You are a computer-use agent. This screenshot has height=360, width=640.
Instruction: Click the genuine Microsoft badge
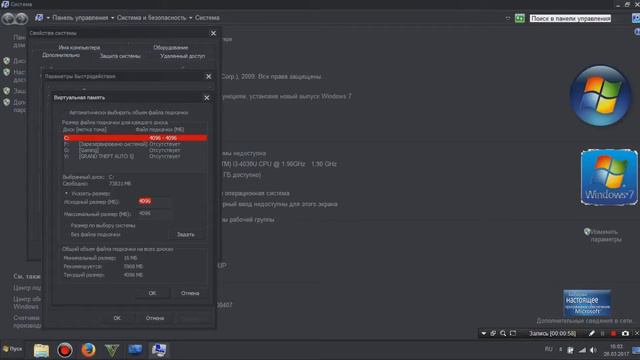coord(587,303)
